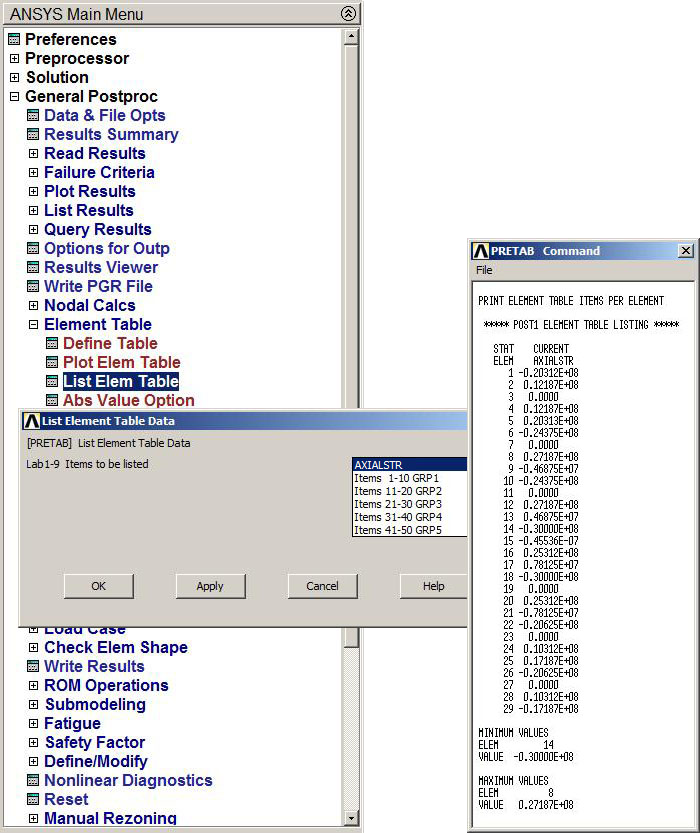Click the Options for Outp icon
The height and width of the screenshot is (833, 700).
(x=33, y=249)
